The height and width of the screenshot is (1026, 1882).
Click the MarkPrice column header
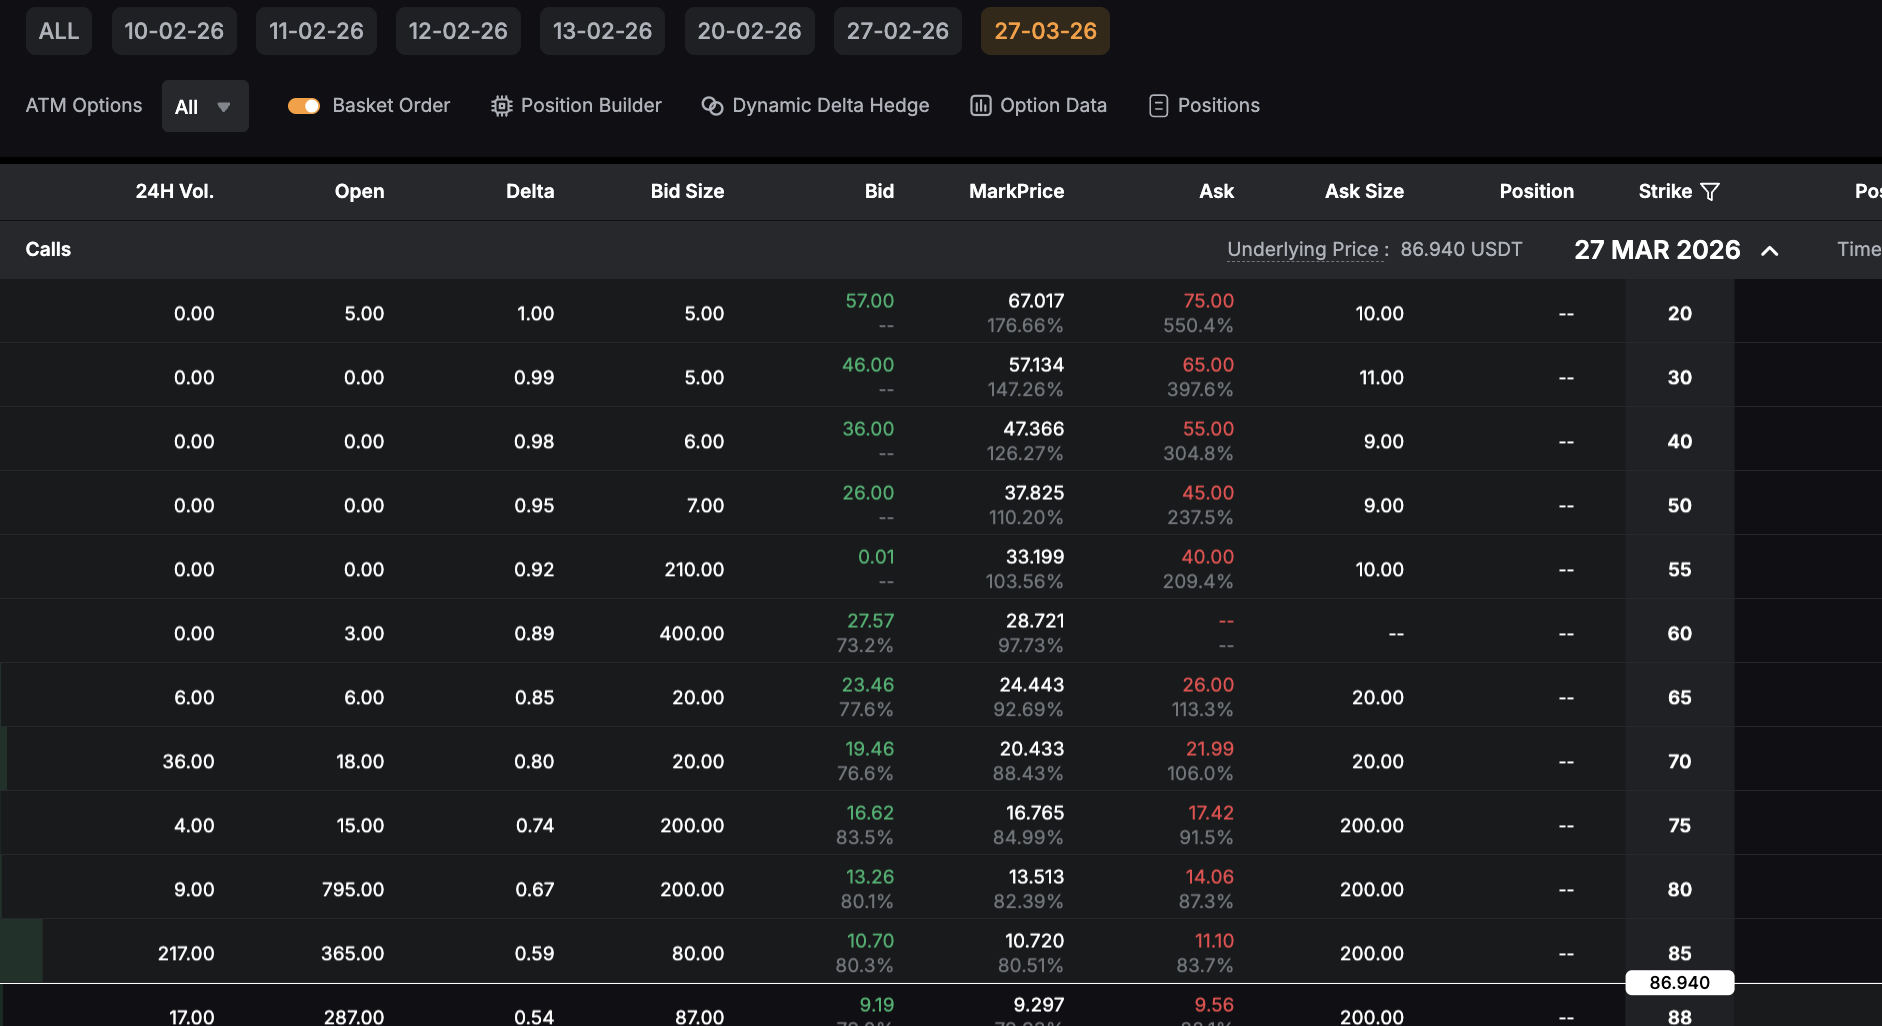(1016, 192)
